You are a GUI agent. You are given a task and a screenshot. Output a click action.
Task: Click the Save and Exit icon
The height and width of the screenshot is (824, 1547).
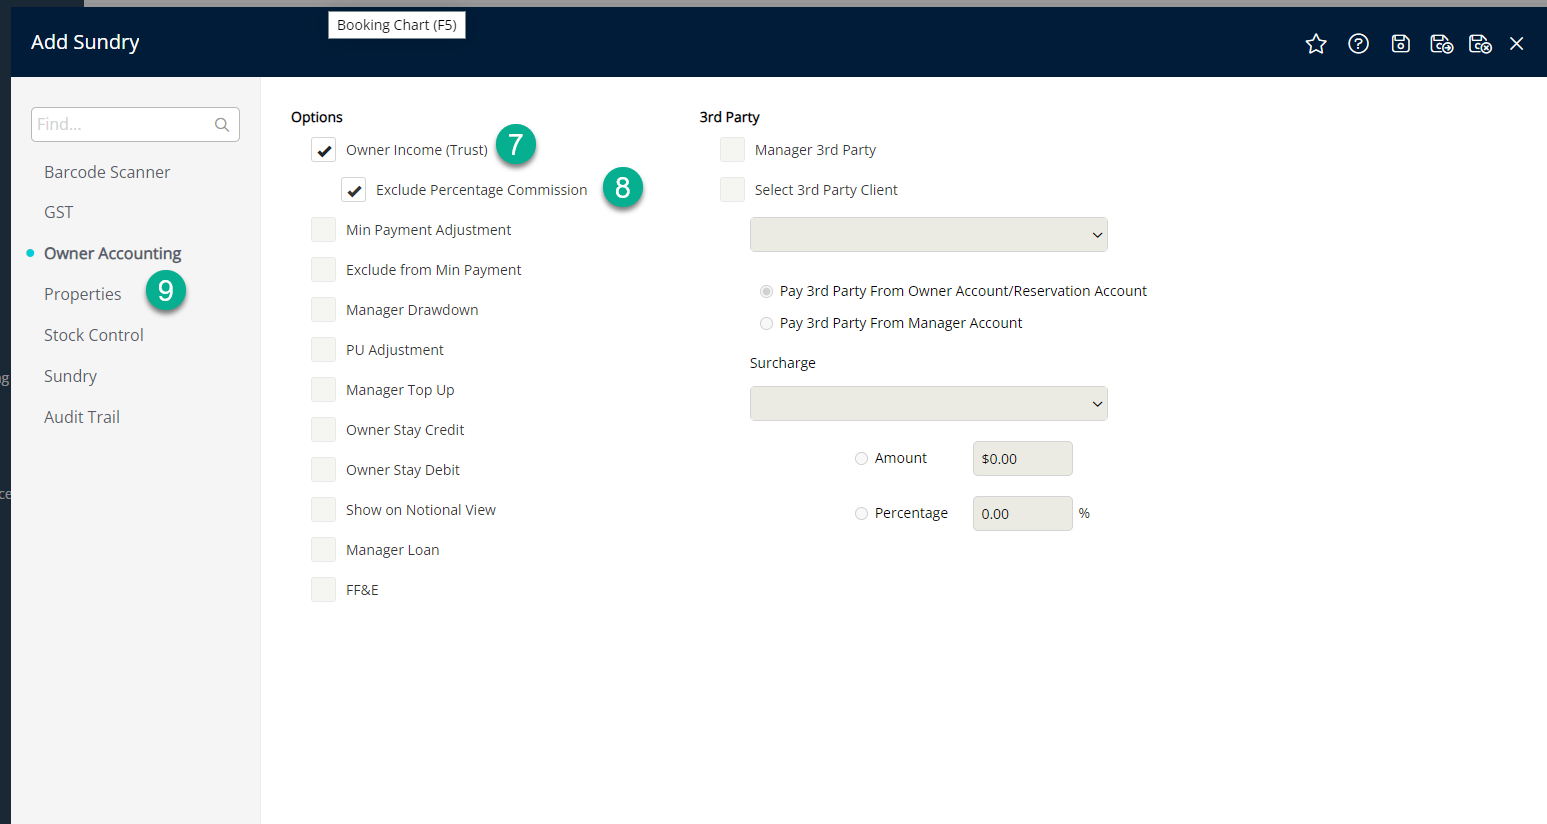point(1480,44)
